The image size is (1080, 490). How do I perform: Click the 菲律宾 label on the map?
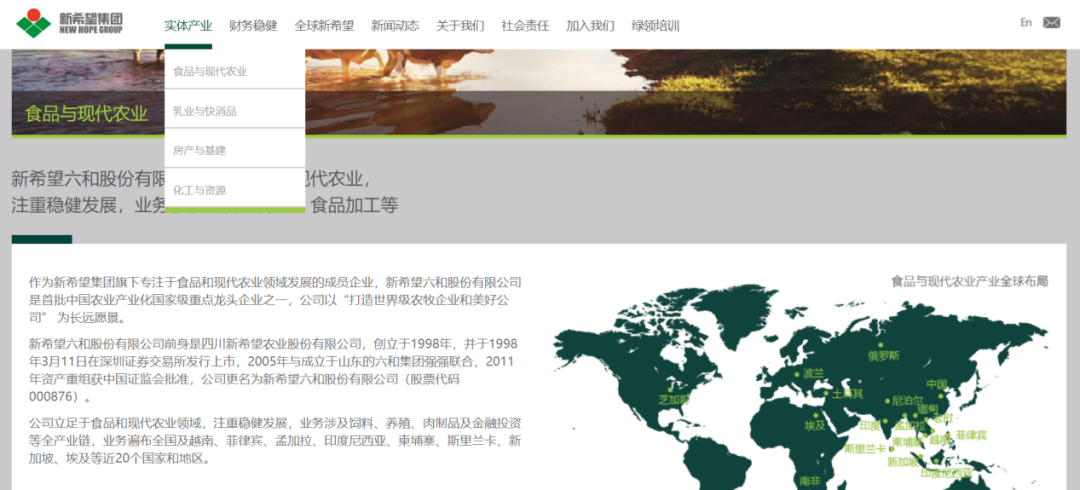pyautogui.click(x=971, y=436)
